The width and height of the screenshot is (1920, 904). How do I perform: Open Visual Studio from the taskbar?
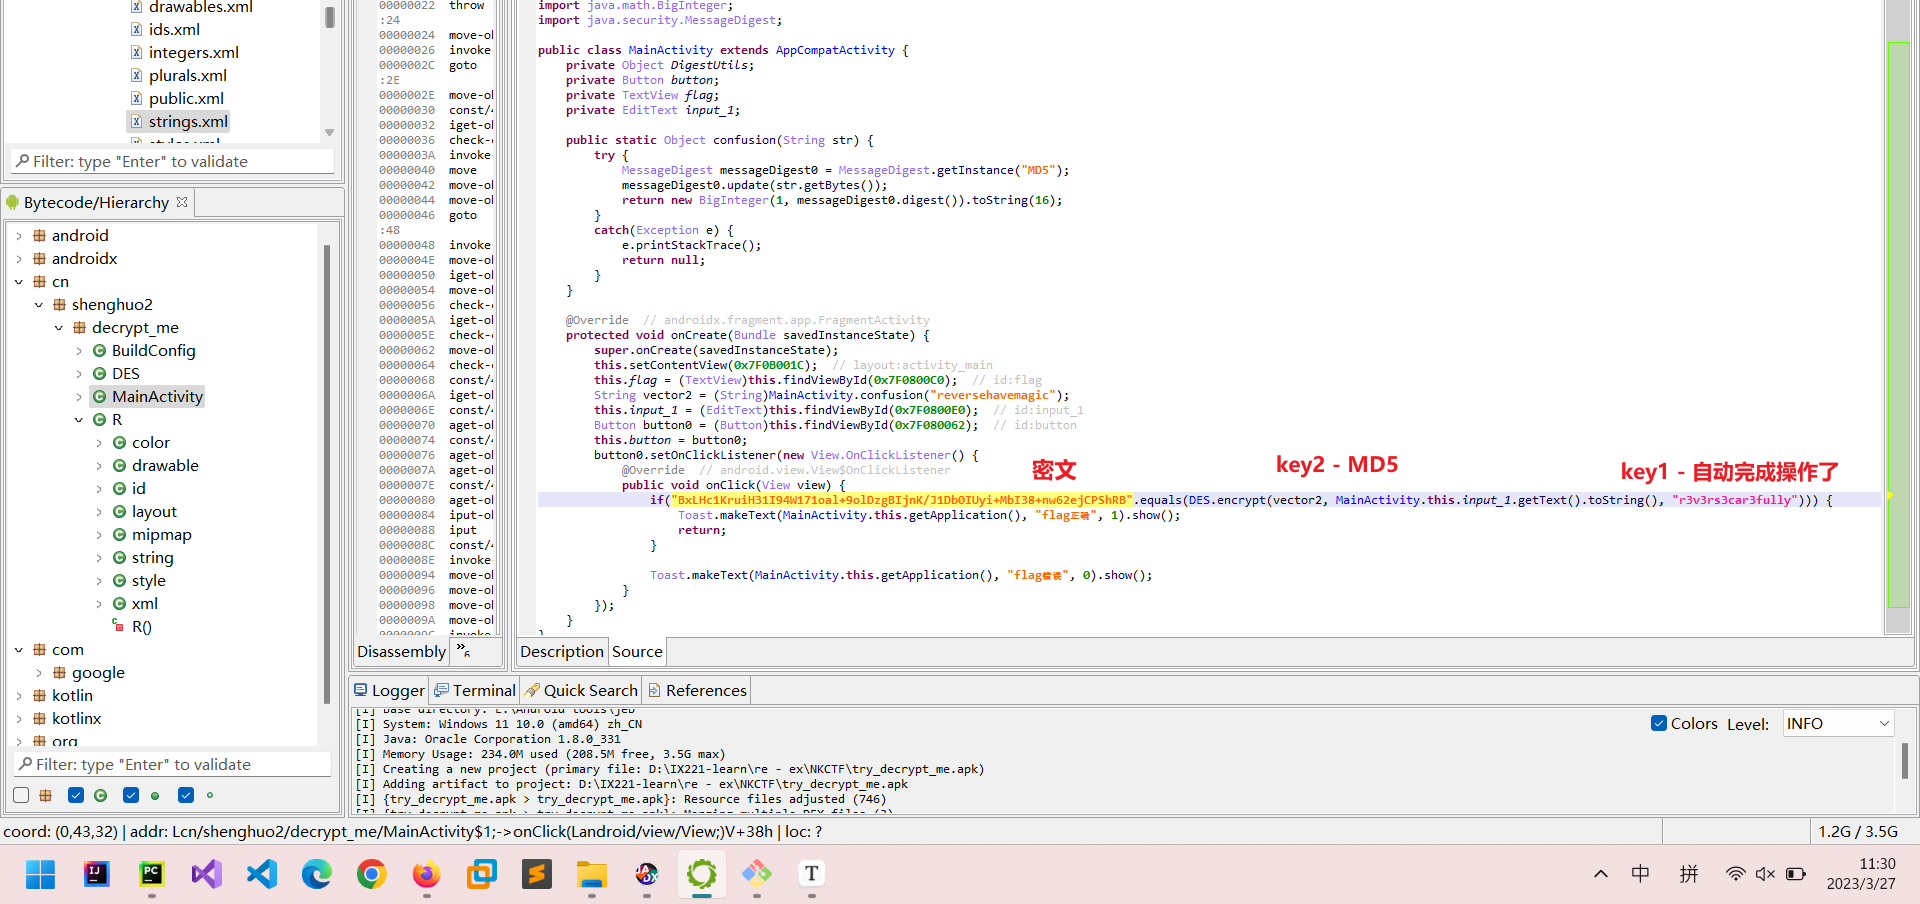coord(206,875)
